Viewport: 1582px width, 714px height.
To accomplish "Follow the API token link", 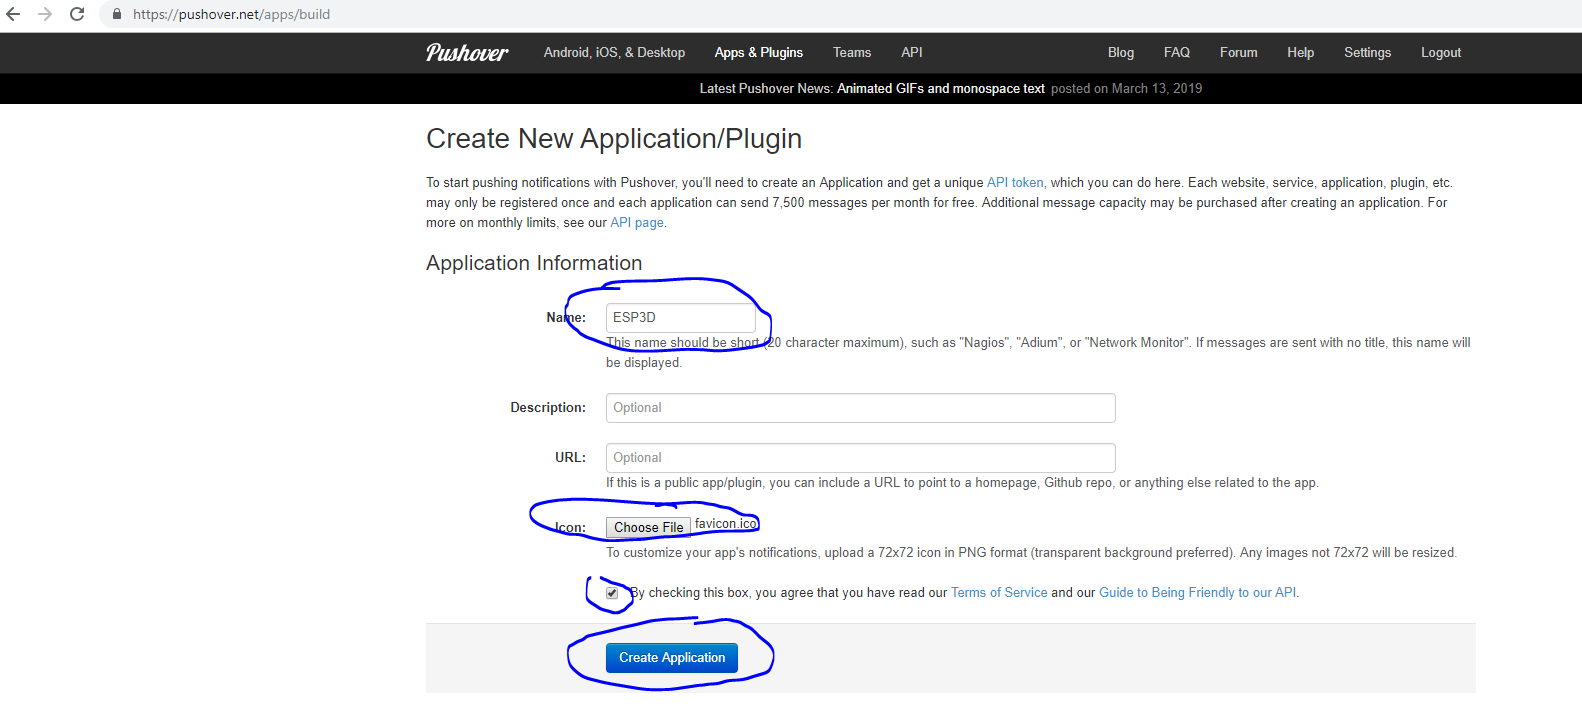I will pyautogui.click(x=1015, y=183).
